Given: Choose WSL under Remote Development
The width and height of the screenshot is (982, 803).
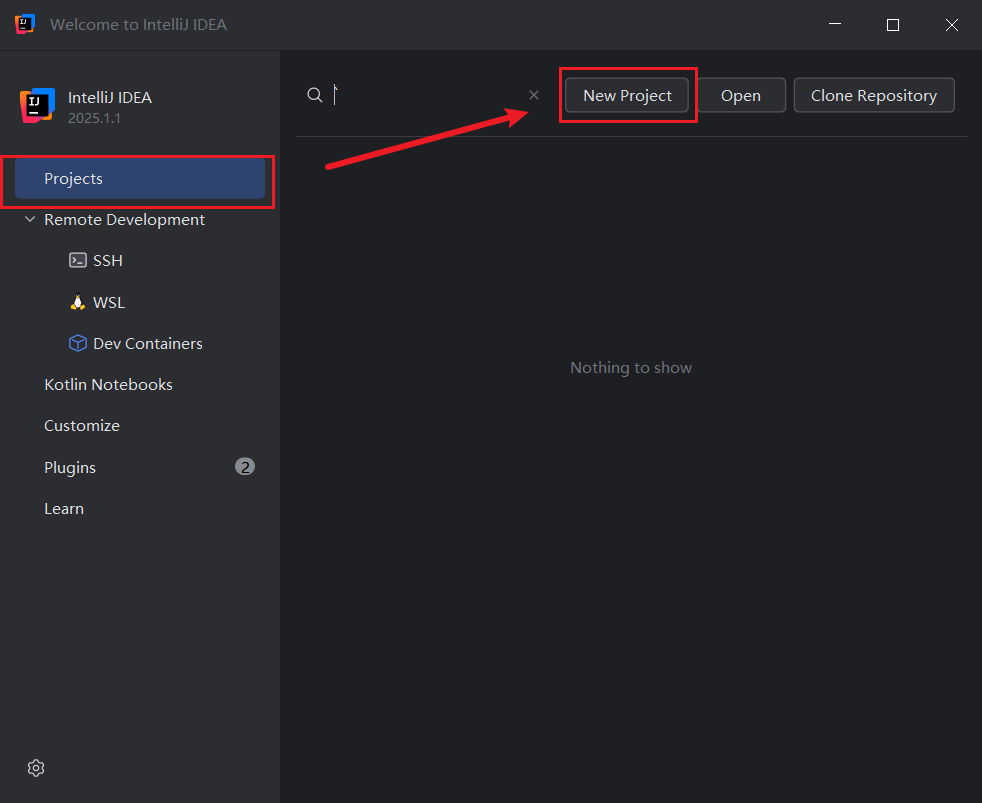Looking at the screenshot, I should [x=109, y=303].
